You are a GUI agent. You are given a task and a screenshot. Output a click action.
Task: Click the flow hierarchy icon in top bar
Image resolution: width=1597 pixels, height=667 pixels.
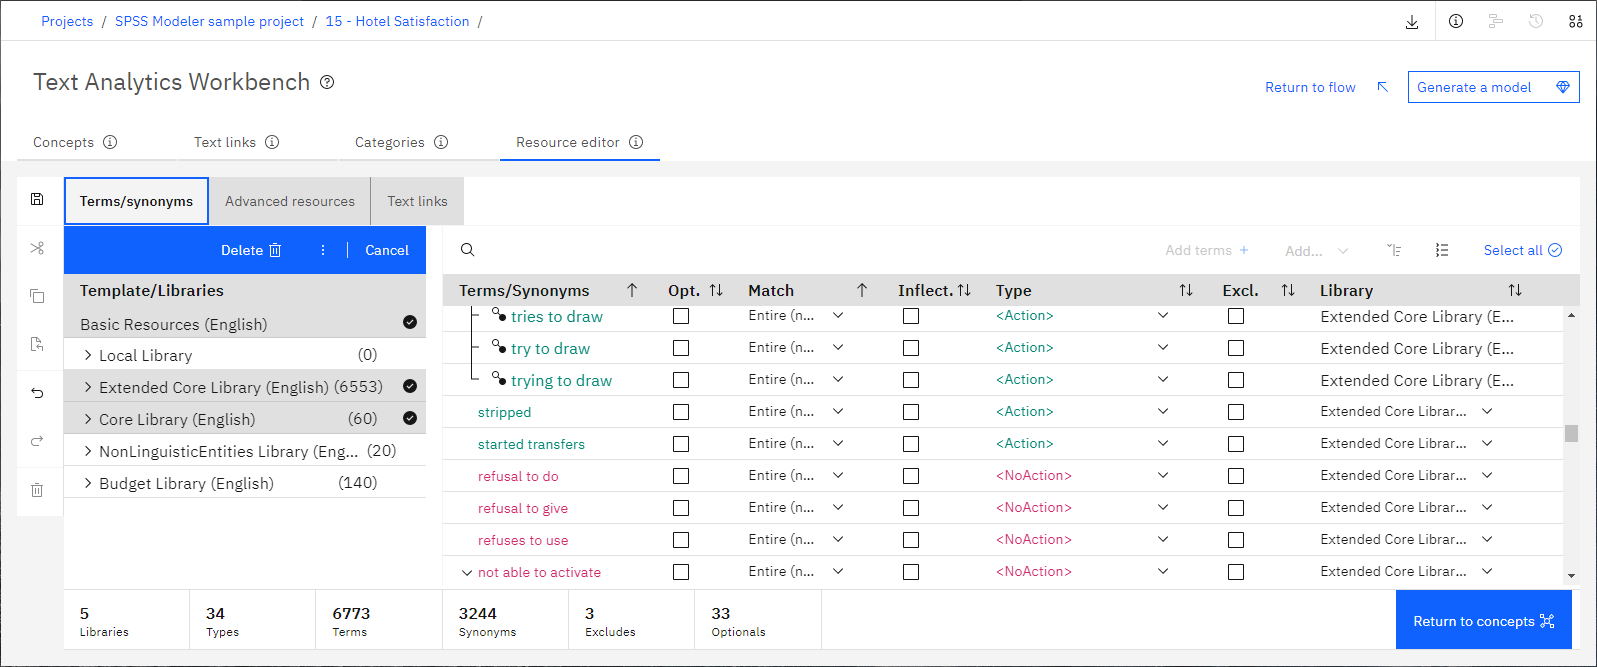click(x=1496, y=21)
